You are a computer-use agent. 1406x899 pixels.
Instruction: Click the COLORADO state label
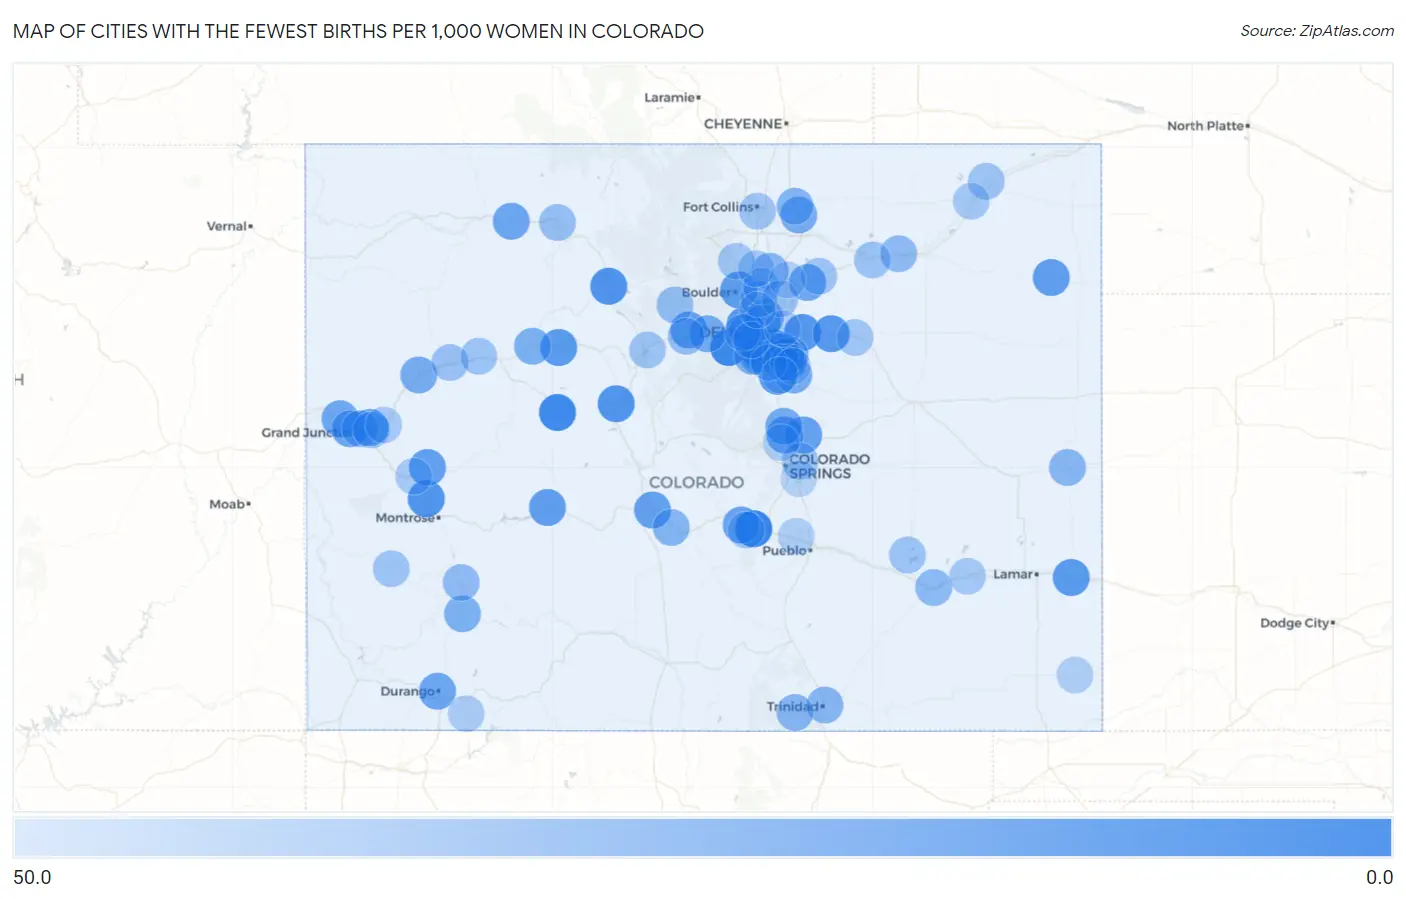[x=696, y=482]
